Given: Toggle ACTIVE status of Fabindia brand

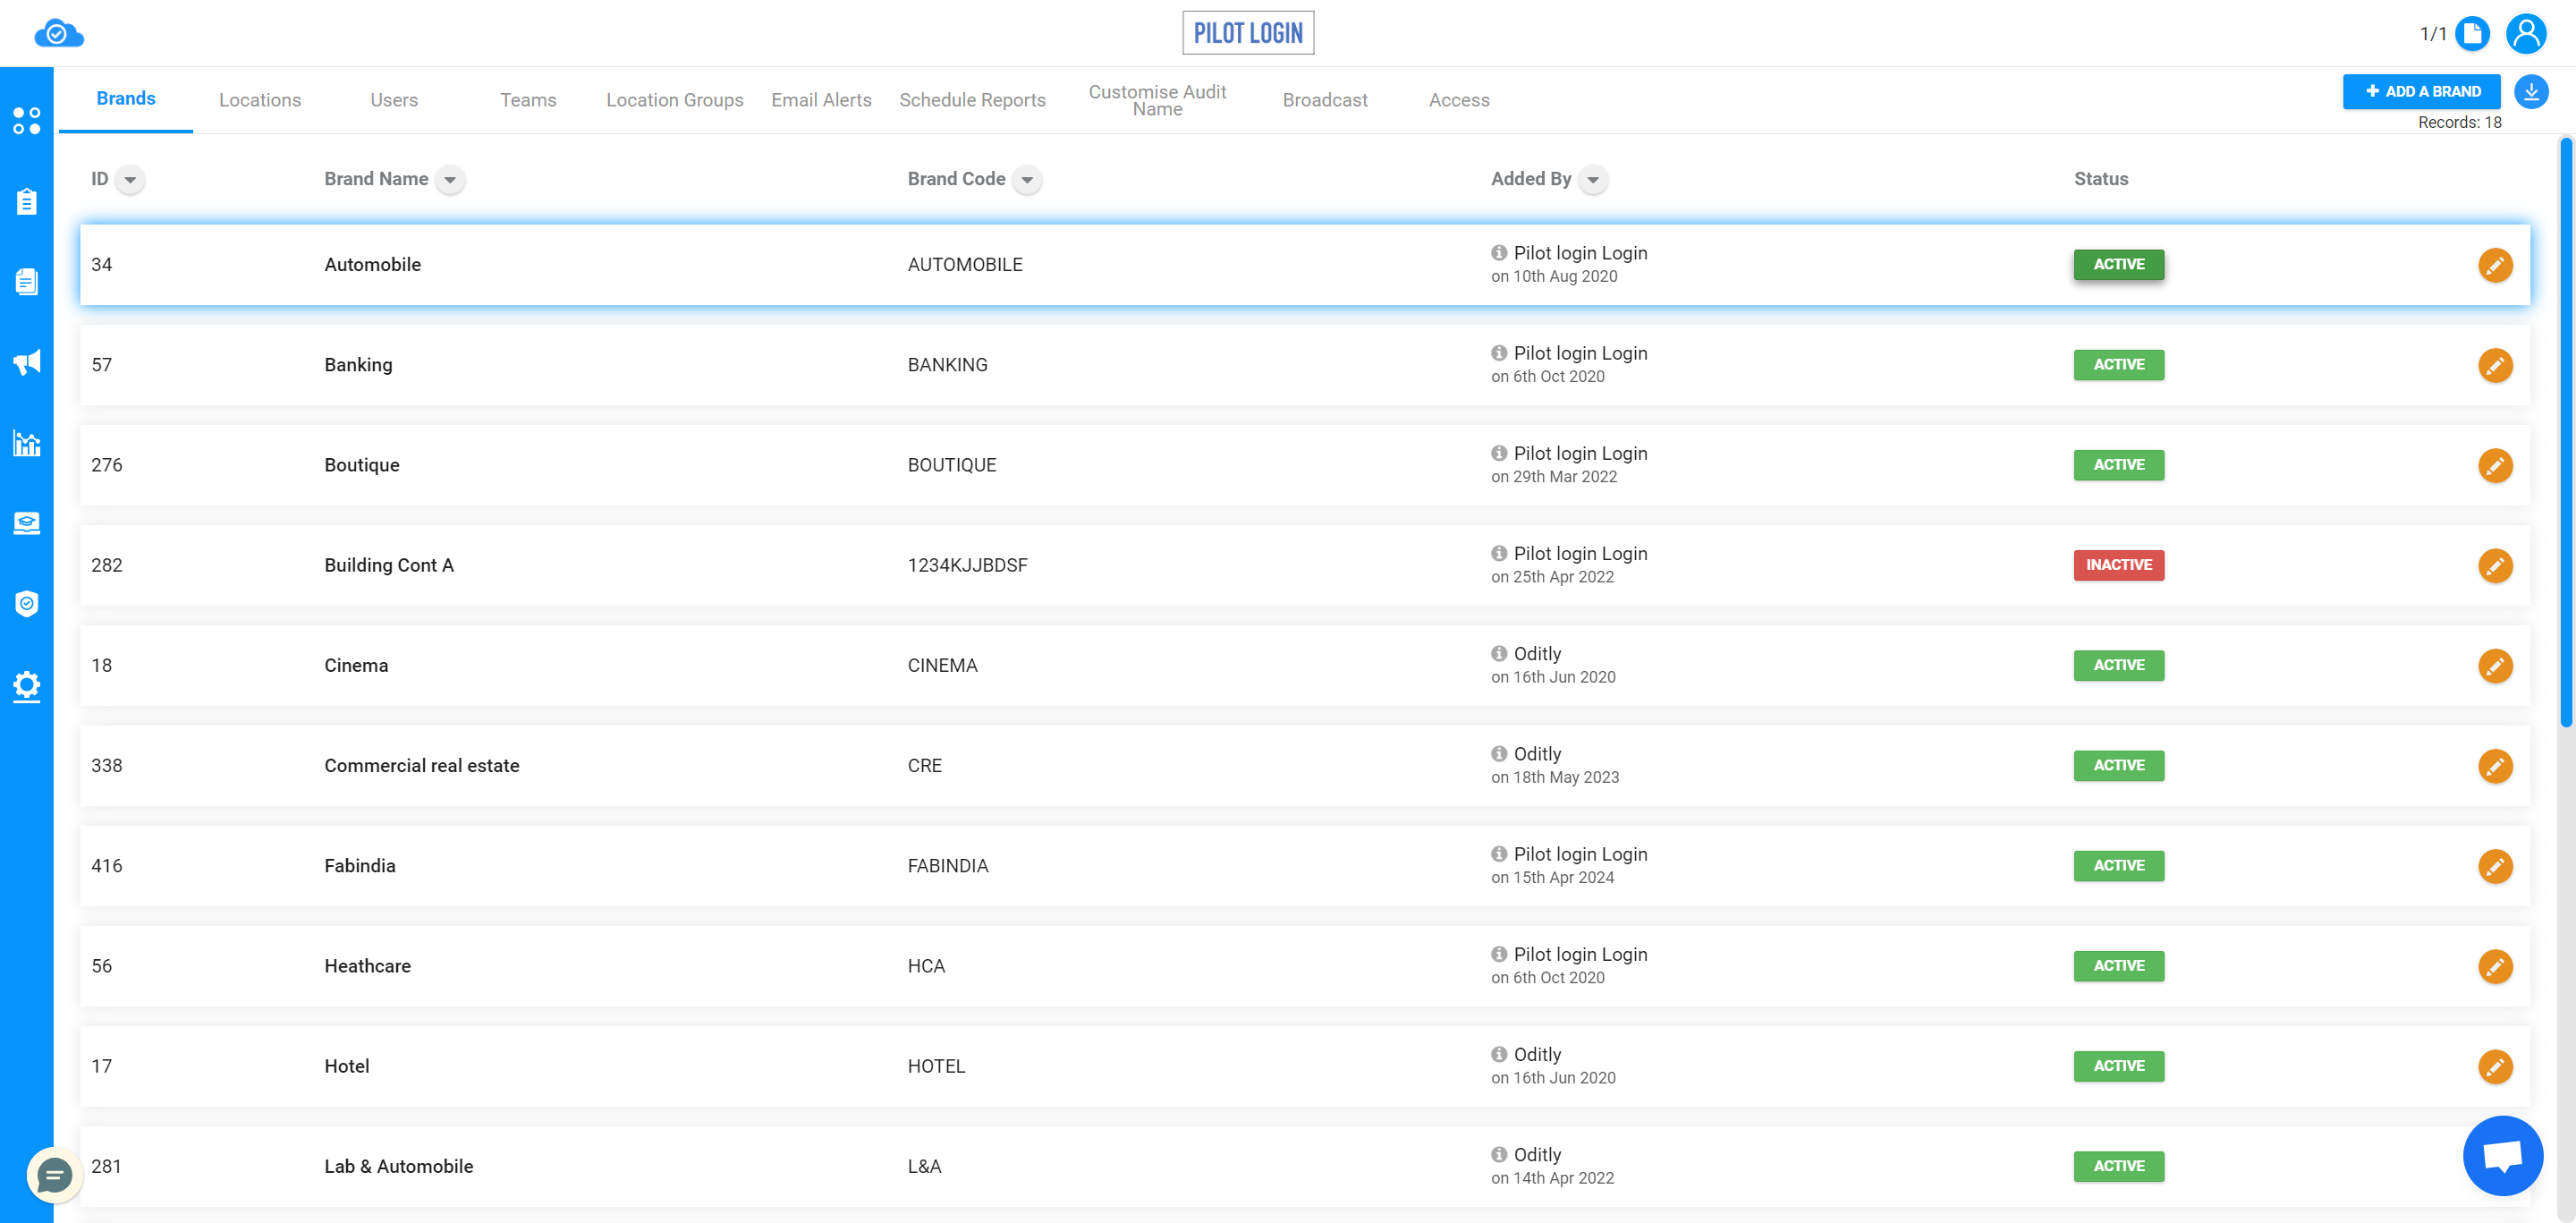Looking at the screenshot, I should pos(2118,866).
